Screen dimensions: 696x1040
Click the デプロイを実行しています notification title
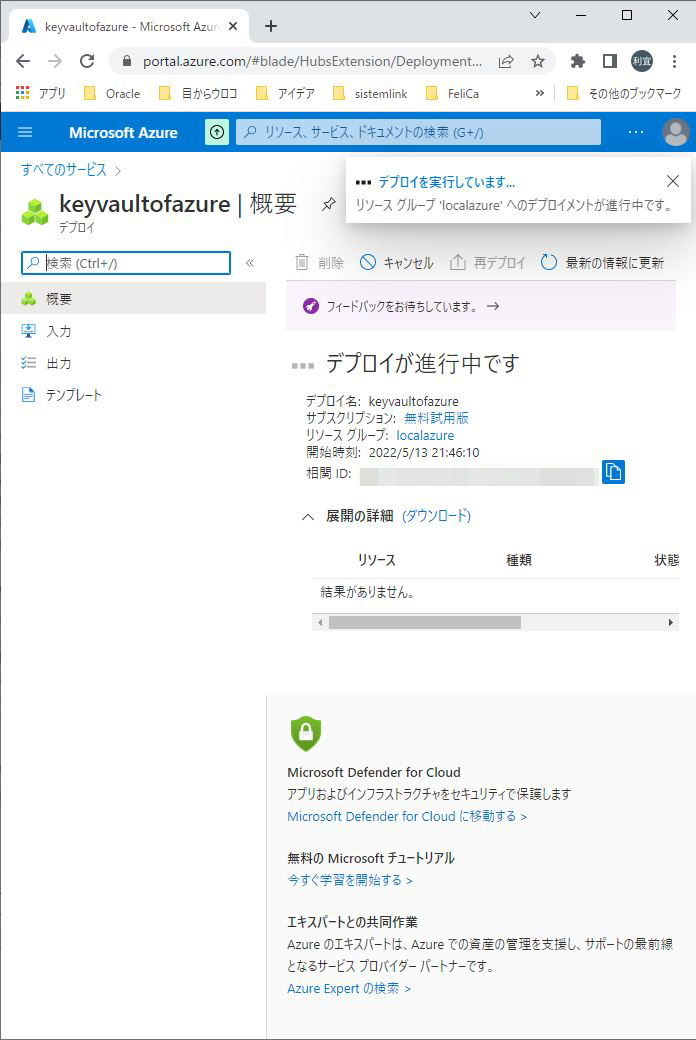pyautogui.click(x=447, y=182)
